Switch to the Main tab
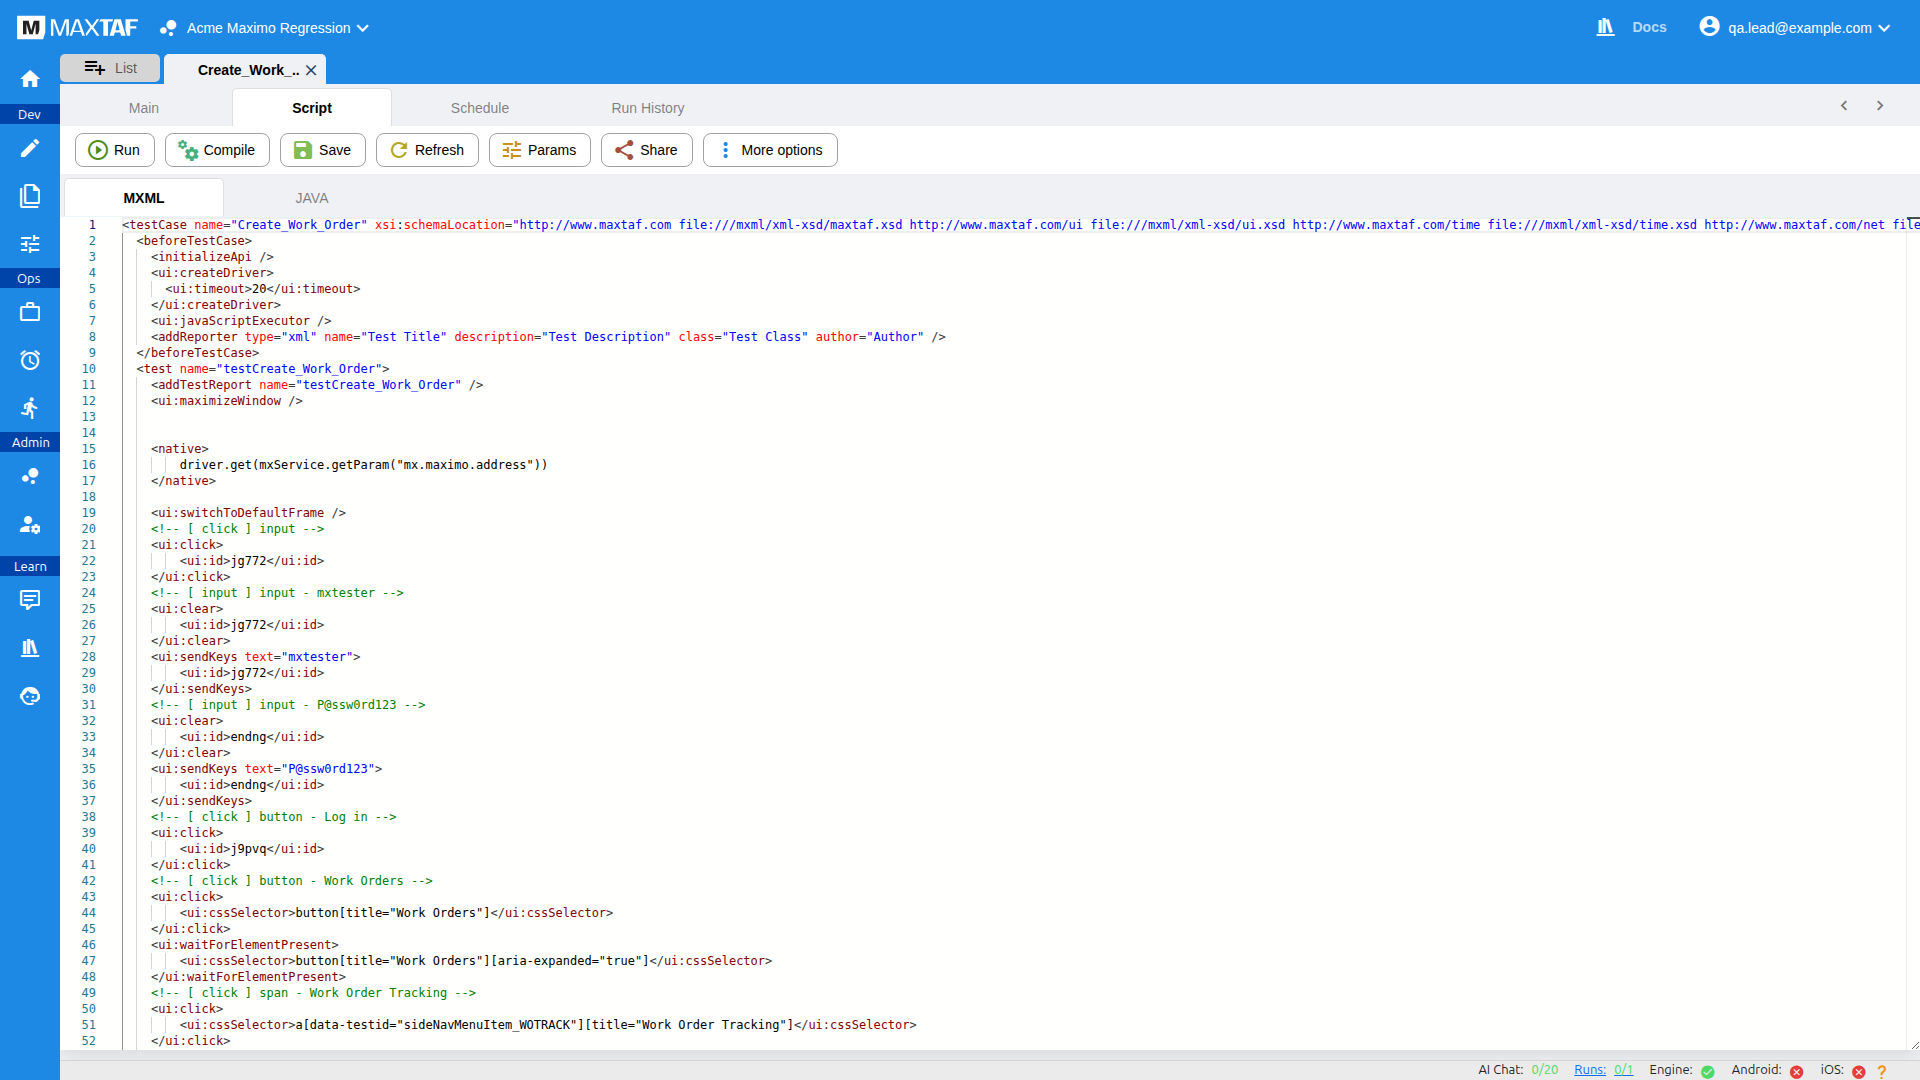Image resolution: width=1920 pixels, height=1080 pixels. click(144, 108)
